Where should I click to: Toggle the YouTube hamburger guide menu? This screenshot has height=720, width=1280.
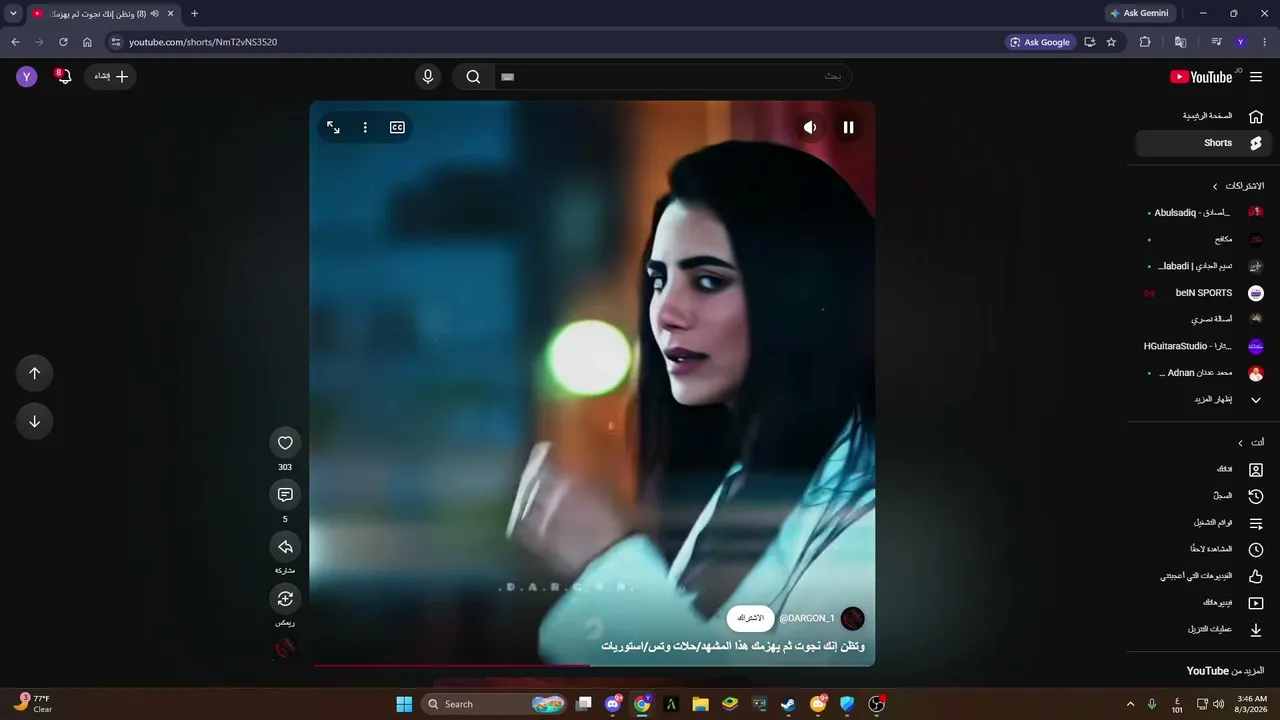(x=1256, y=77)
